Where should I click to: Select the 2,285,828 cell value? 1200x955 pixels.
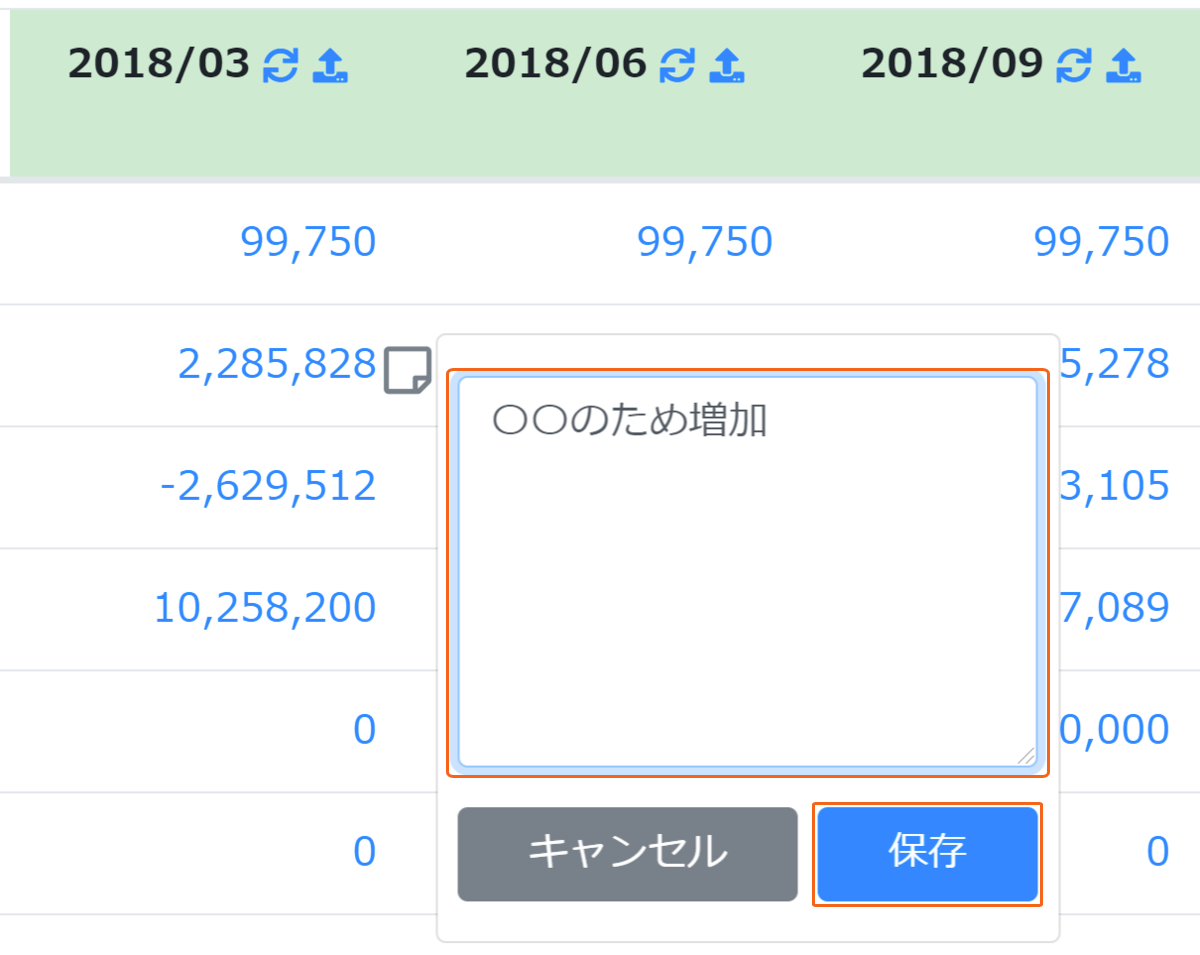coord(277,365)
